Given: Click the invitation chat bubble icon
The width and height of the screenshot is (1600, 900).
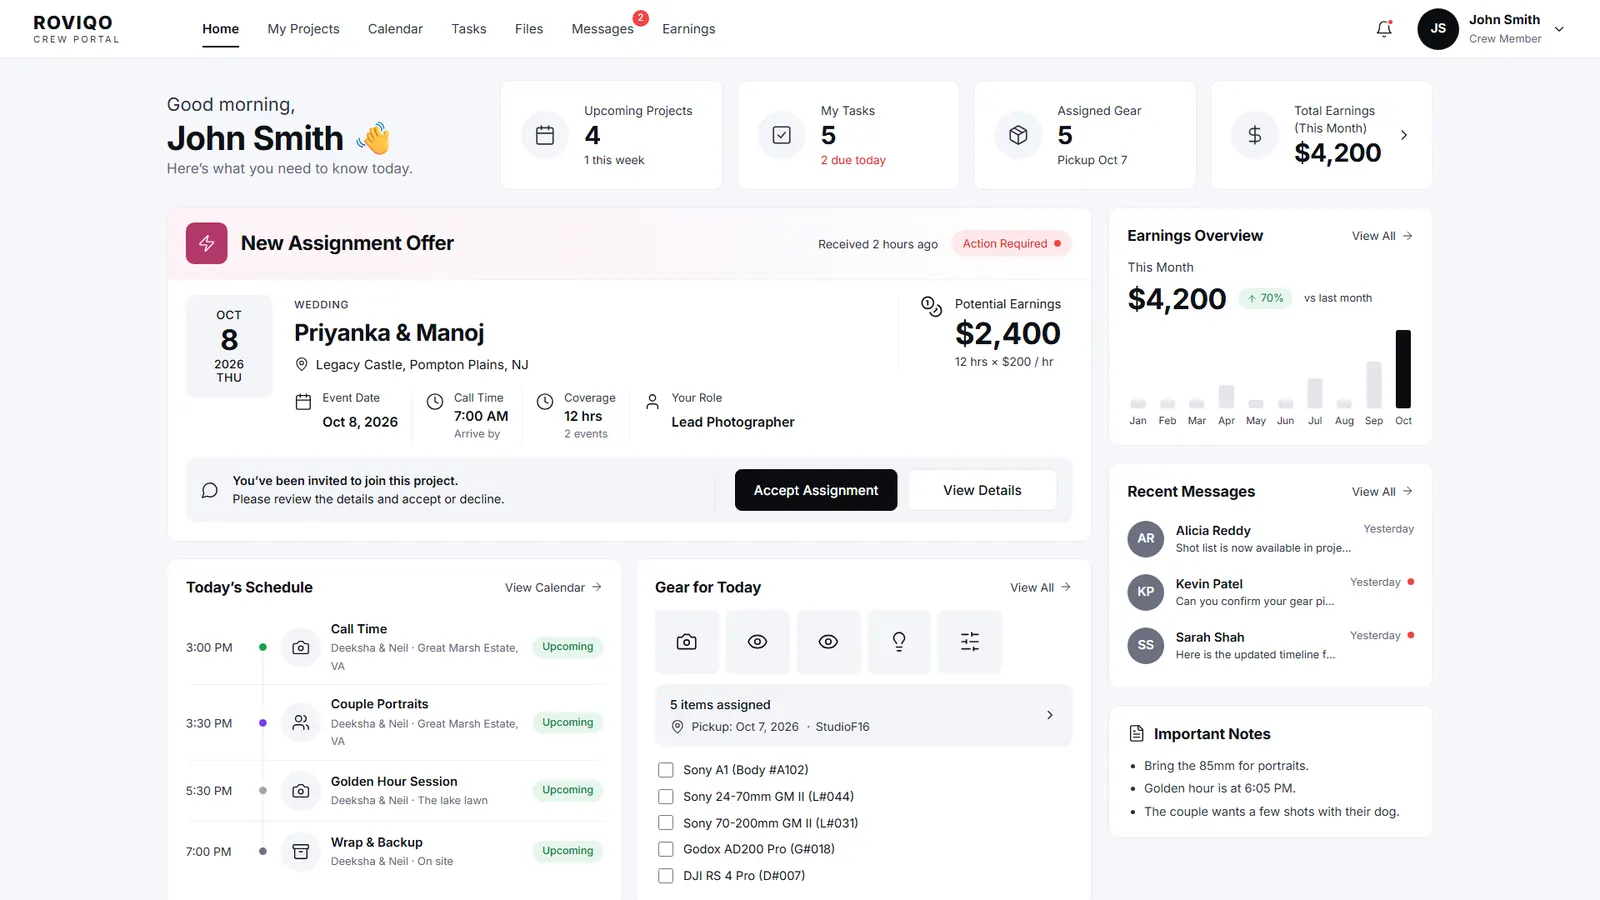Looking at the screenshot, I should point(210,490).
